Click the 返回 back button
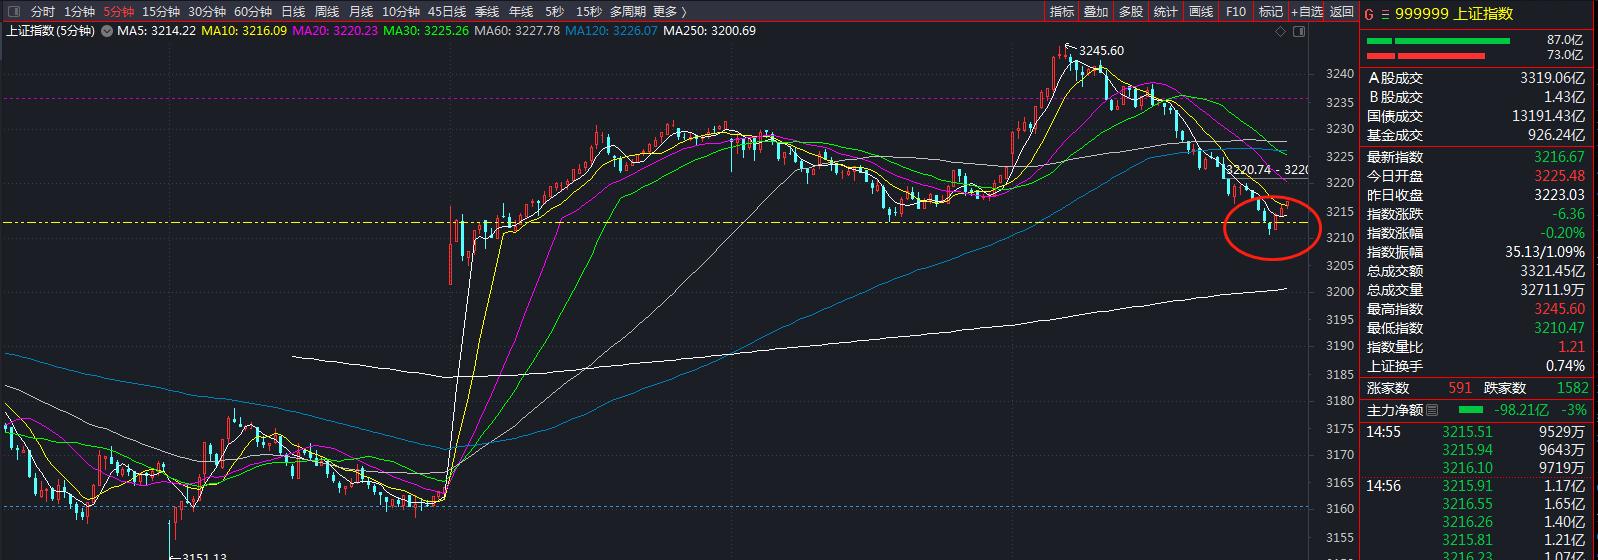The width and height of the screenshot is (1598, 560). [x=1342, y=12]
